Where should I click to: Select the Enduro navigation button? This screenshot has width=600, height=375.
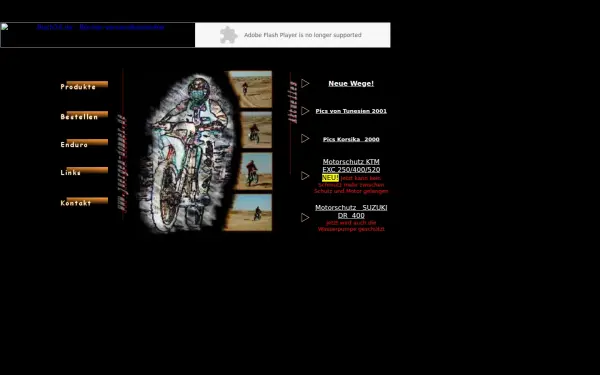point(84,143)
